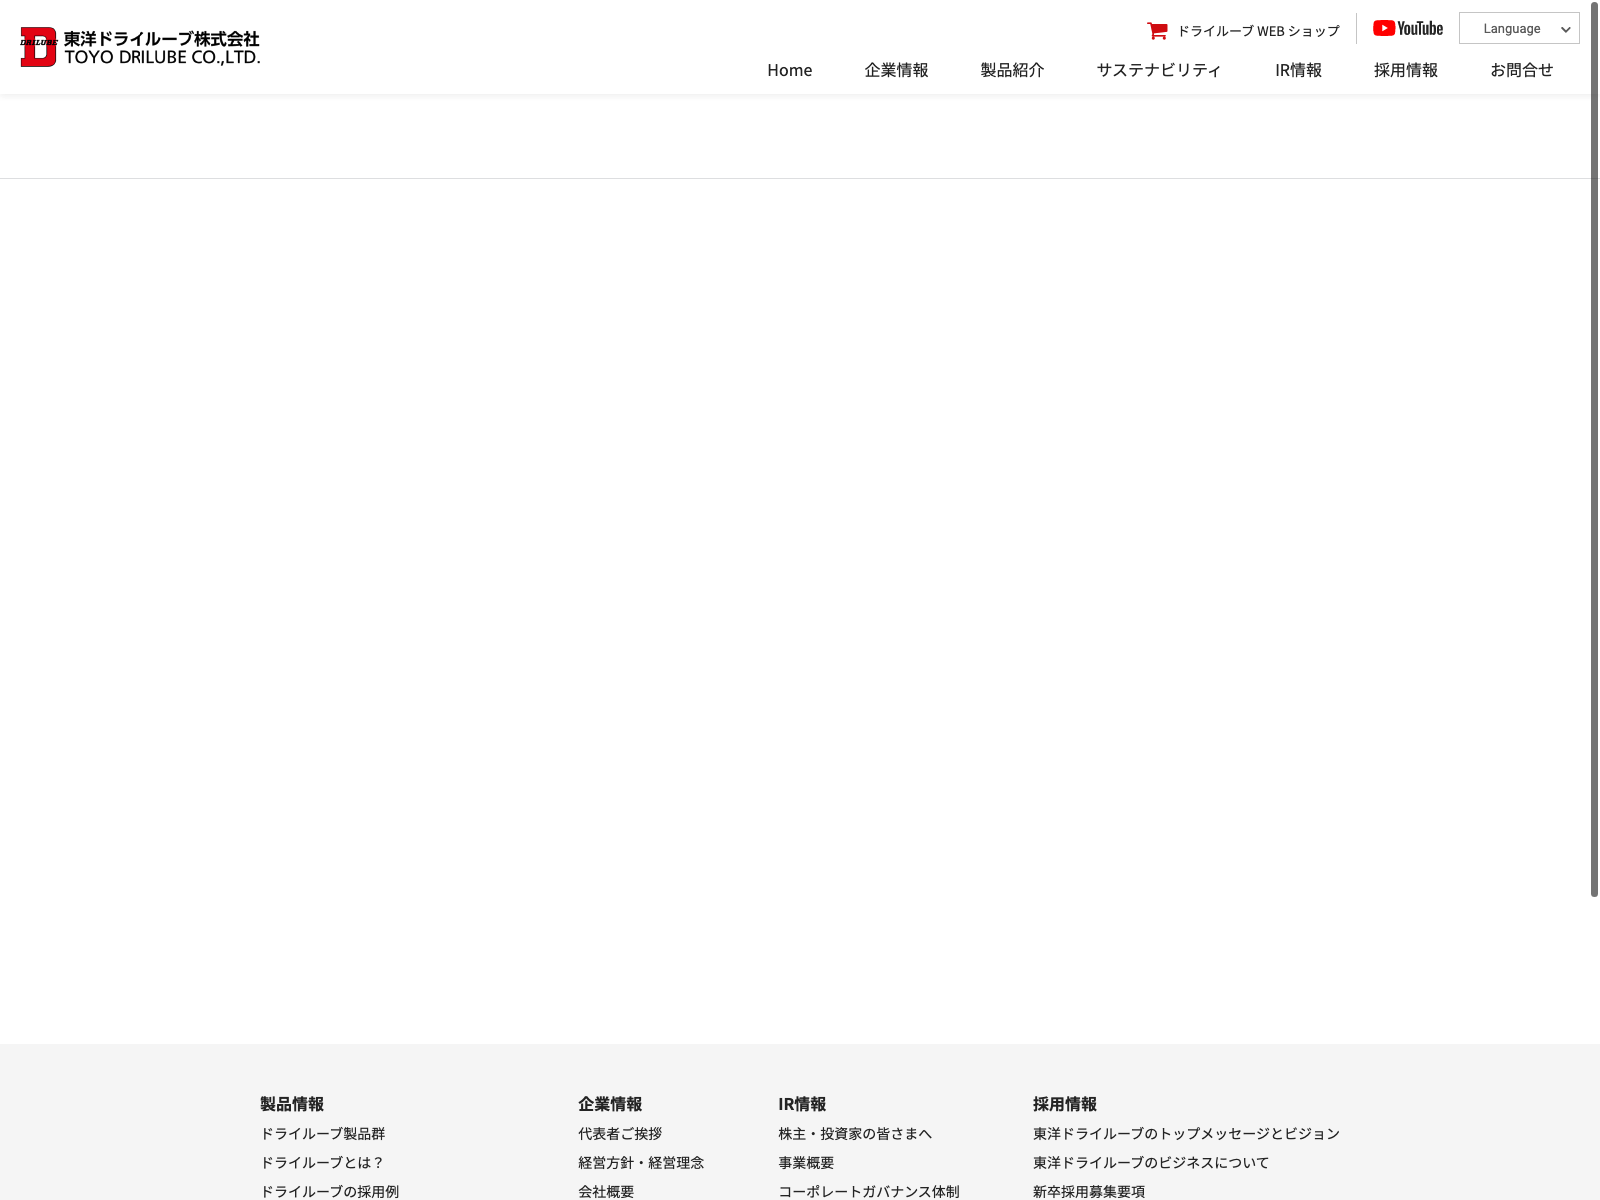Open the 製品紹介 navigation menu
1600x1200 pixels.
[x=1012, y=70]
